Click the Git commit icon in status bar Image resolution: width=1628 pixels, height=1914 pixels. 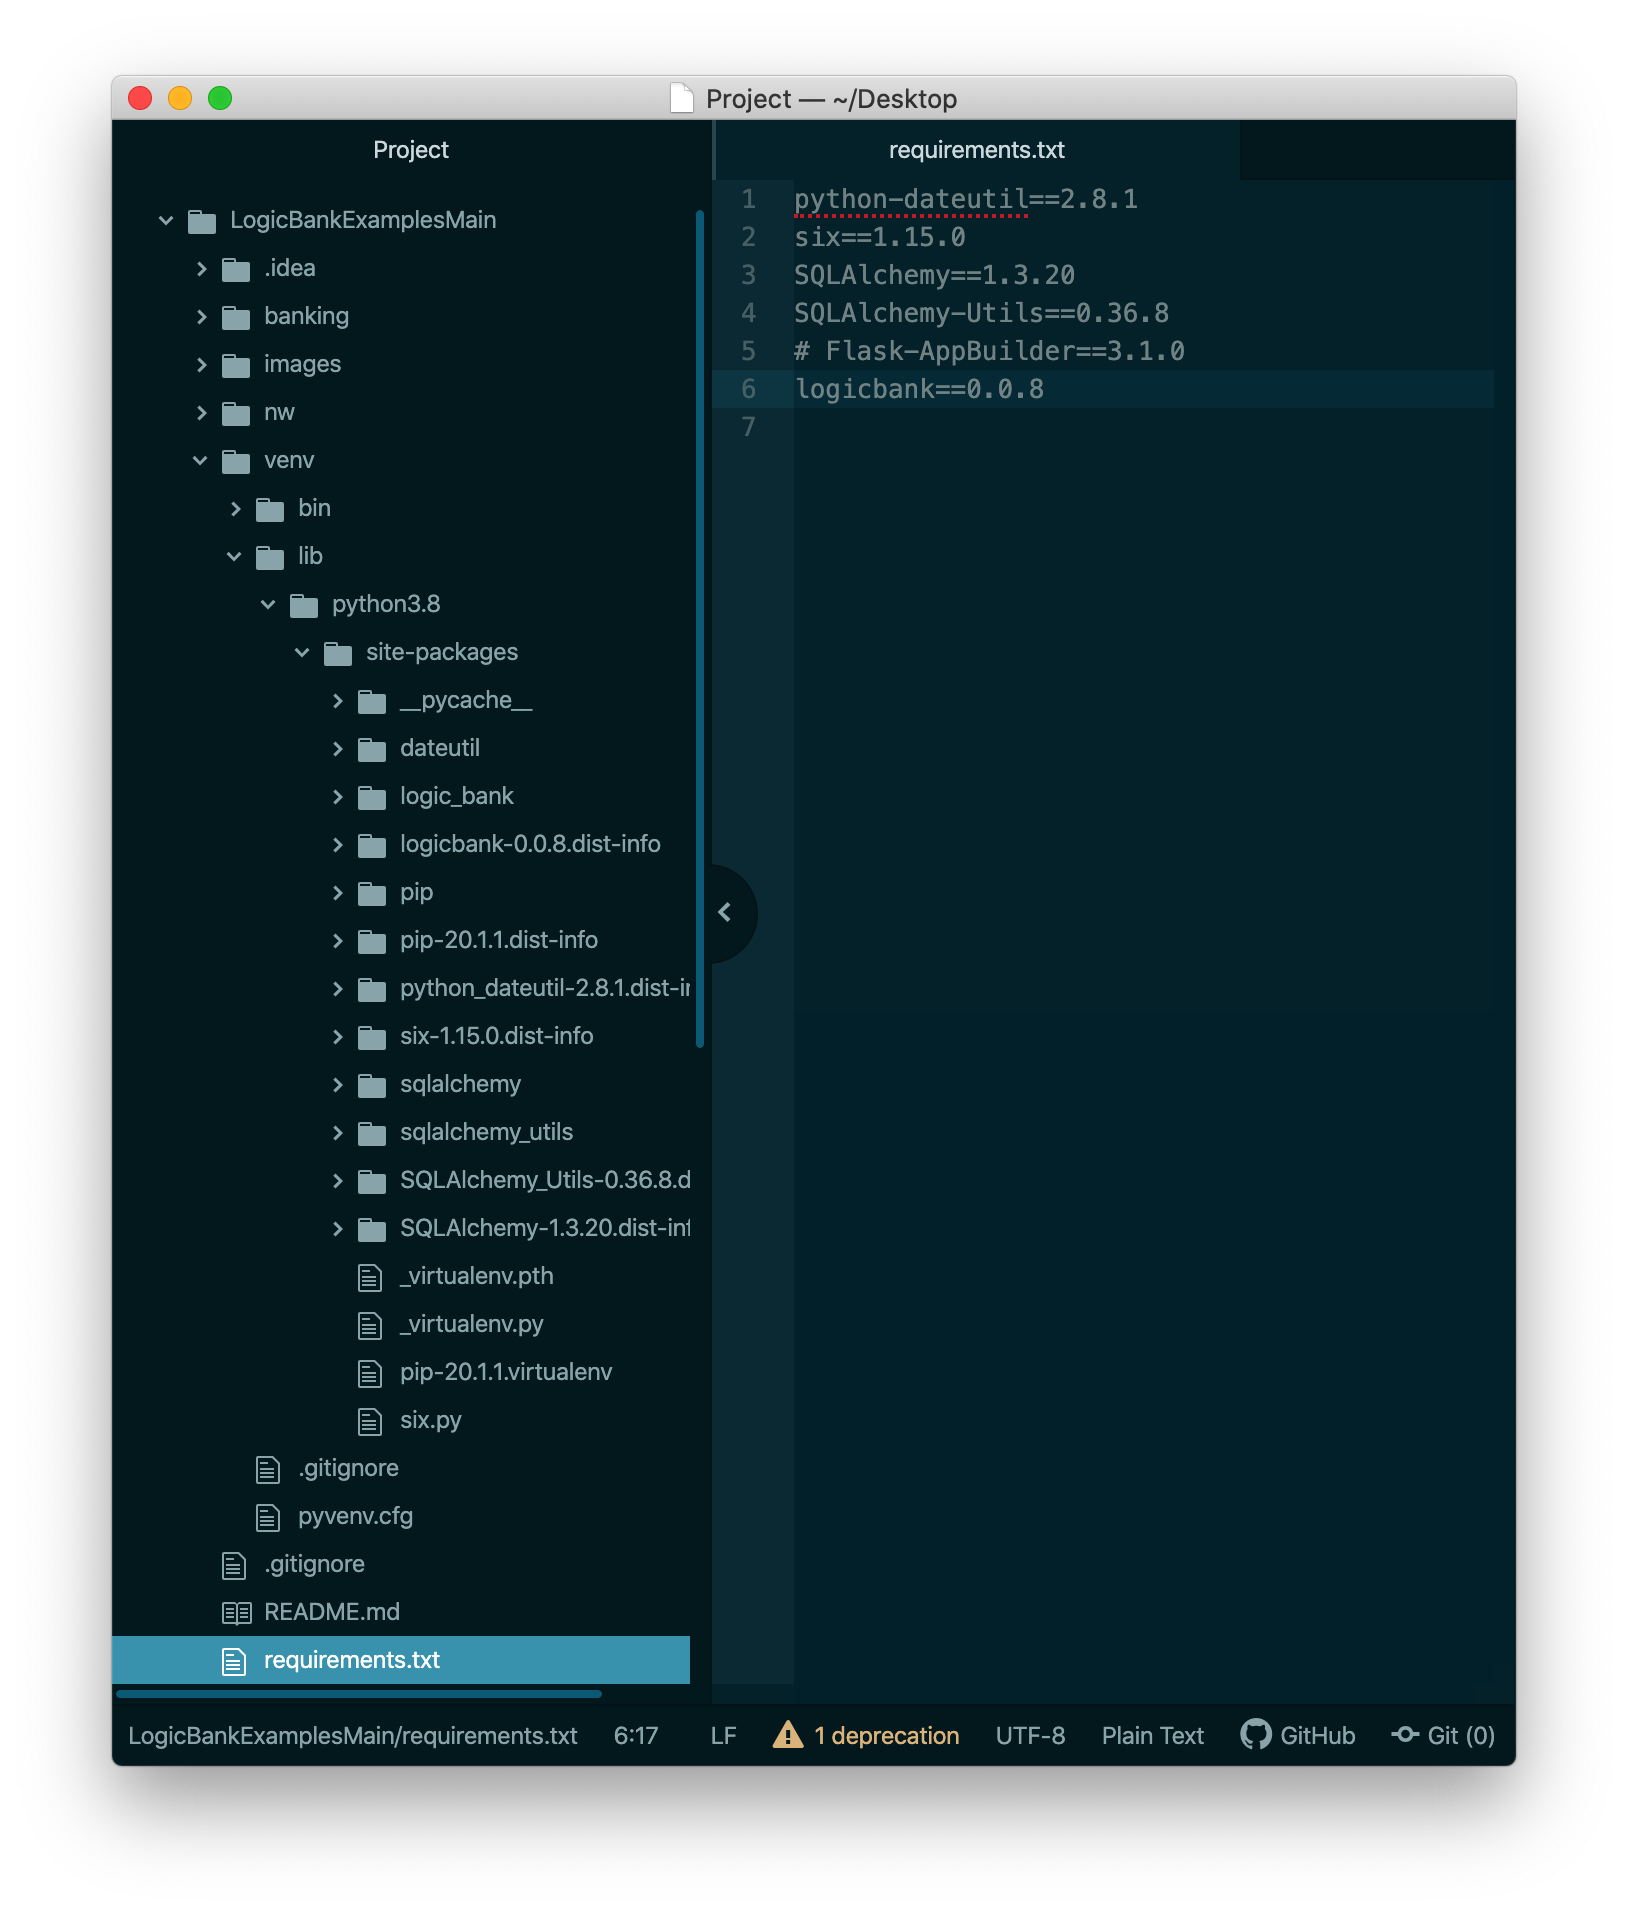[x=1405, y=1734]
